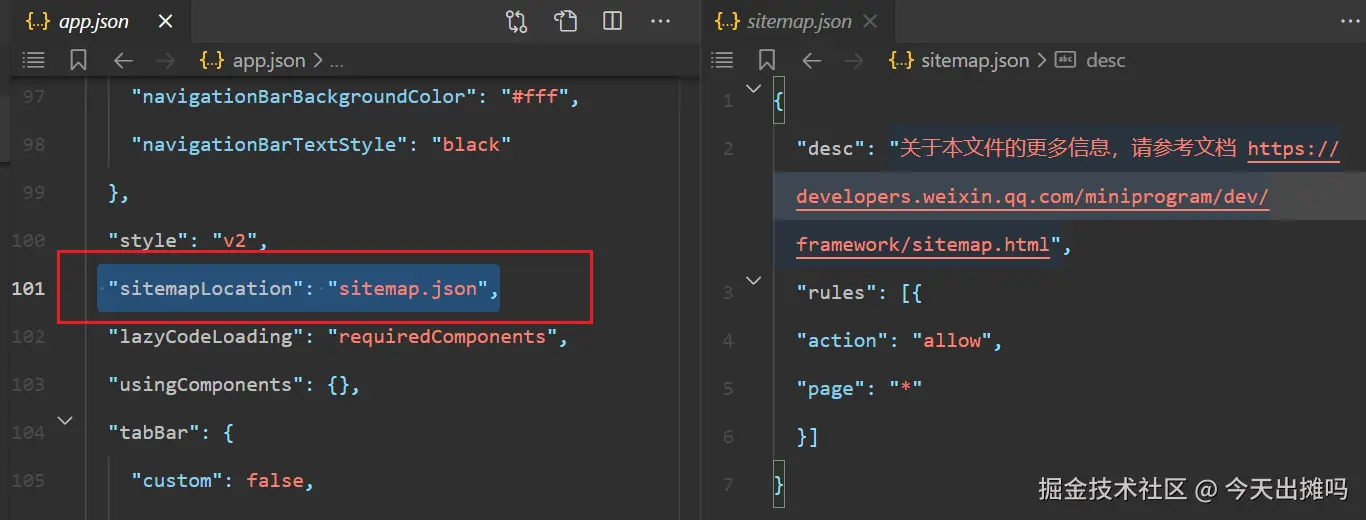Split the app.json editor
This screenshot has width=1366, height=520.
(x=613, y=21)
